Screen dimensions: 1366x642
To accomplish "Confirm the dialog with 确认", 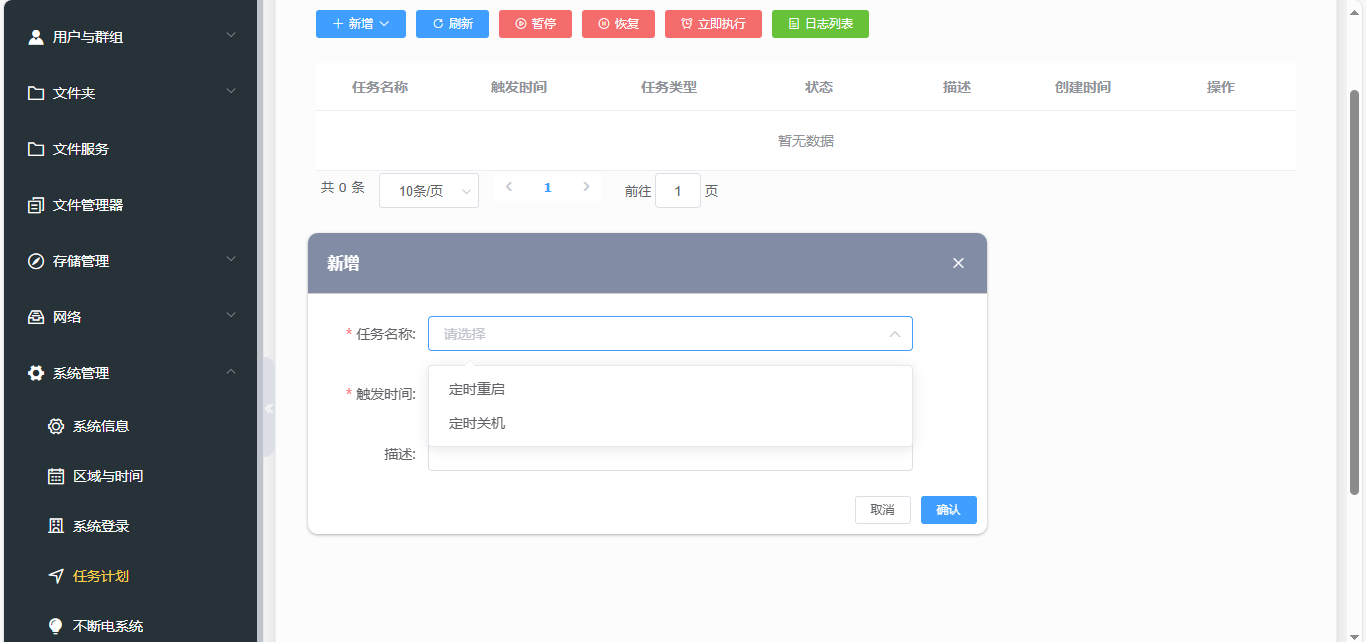I will (x=947, y=509).
